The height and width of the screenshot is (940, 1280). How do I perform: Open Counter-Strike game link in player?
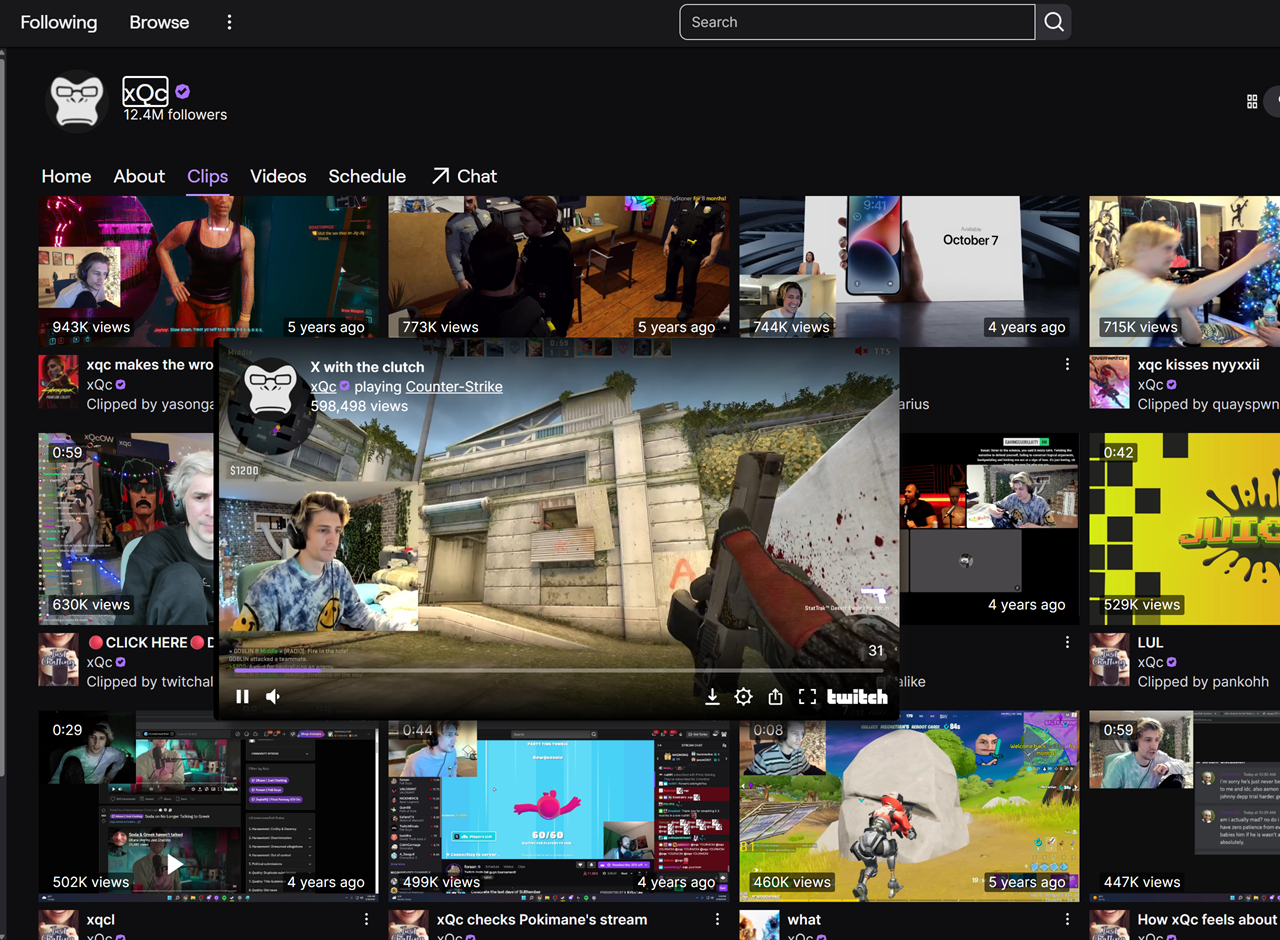tap(454, 387)
